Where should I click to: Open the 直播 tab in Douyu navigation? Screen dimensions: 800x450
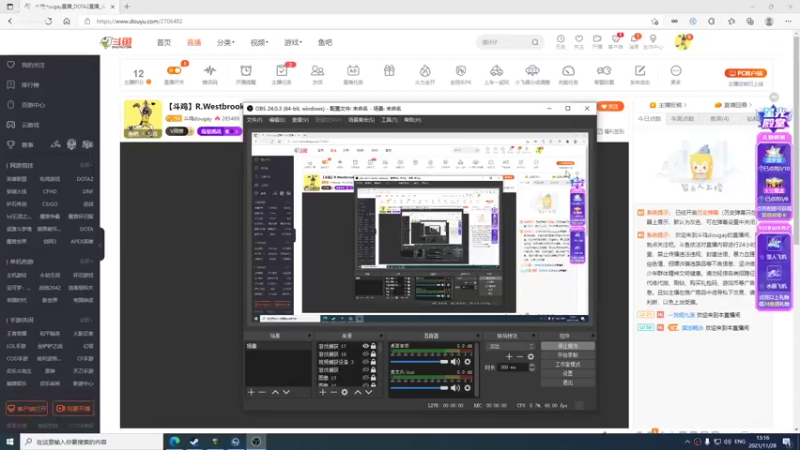pos(194,42)
